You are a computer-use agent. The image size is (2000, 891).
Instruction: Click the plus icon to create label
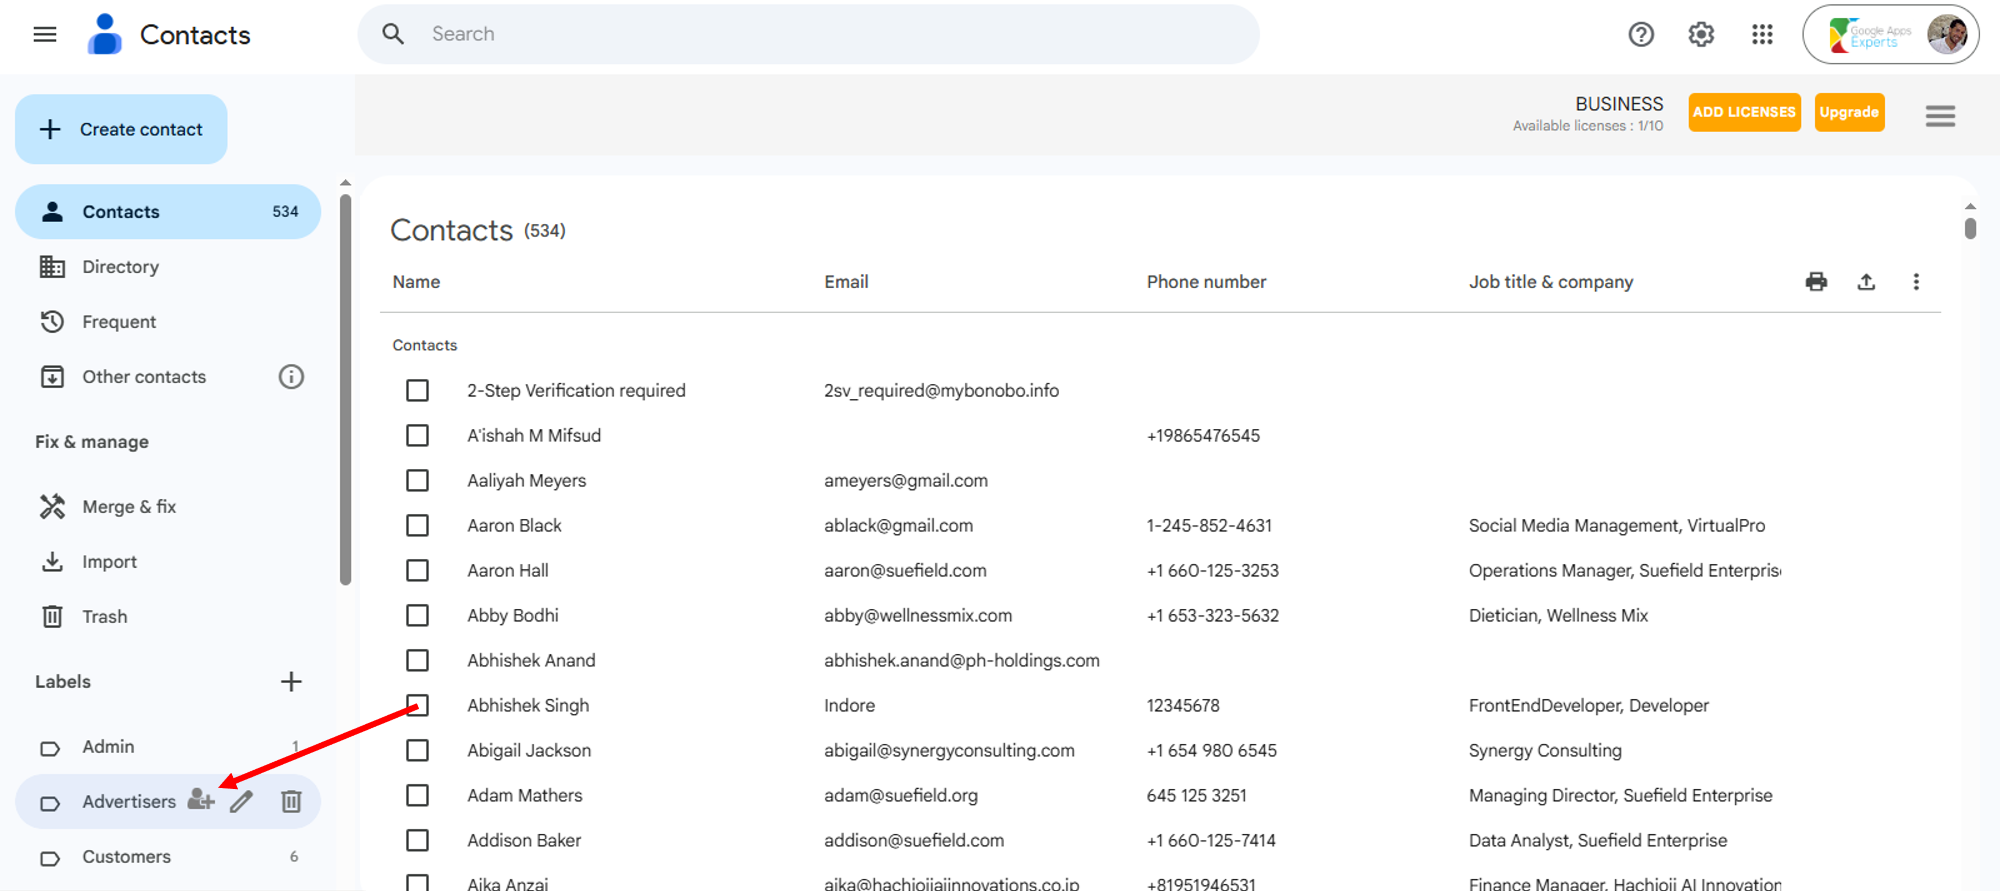point(291,682)
